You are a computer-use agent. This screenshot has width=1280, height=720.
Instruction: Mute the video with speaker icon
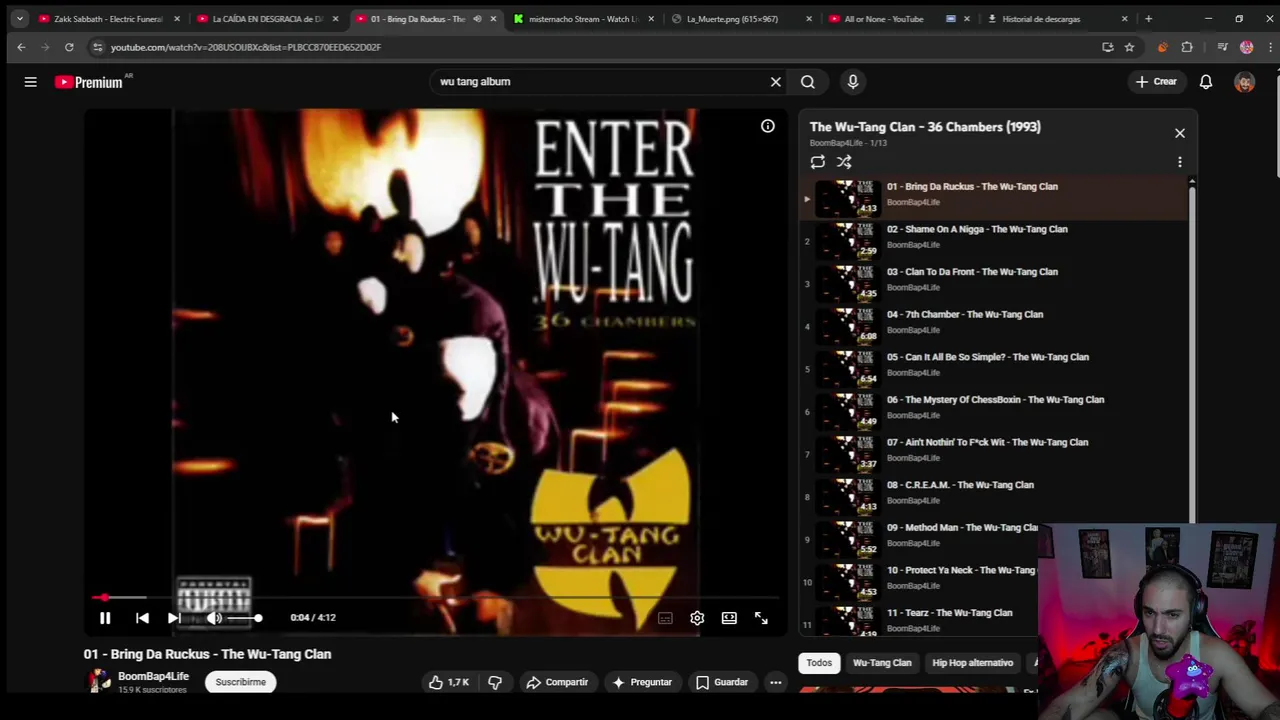[214, 618]
